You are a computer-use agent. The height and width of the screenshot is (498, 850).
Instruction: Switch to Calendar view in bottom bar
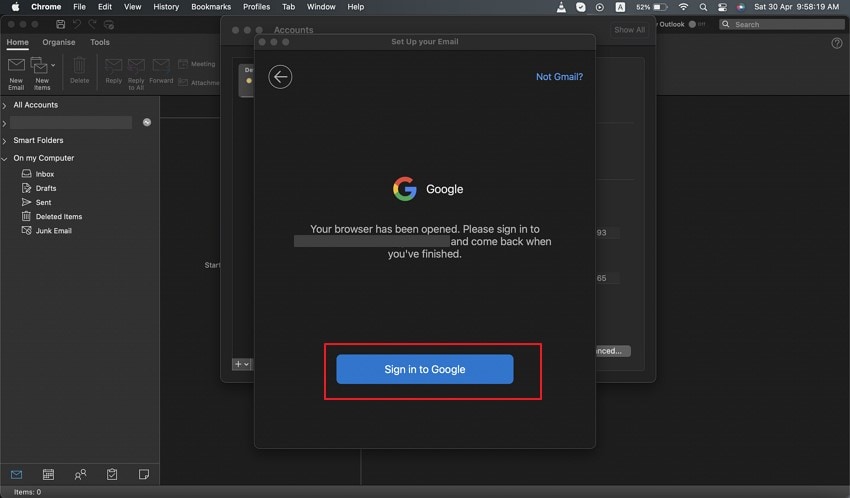click(x=48, y=475)
